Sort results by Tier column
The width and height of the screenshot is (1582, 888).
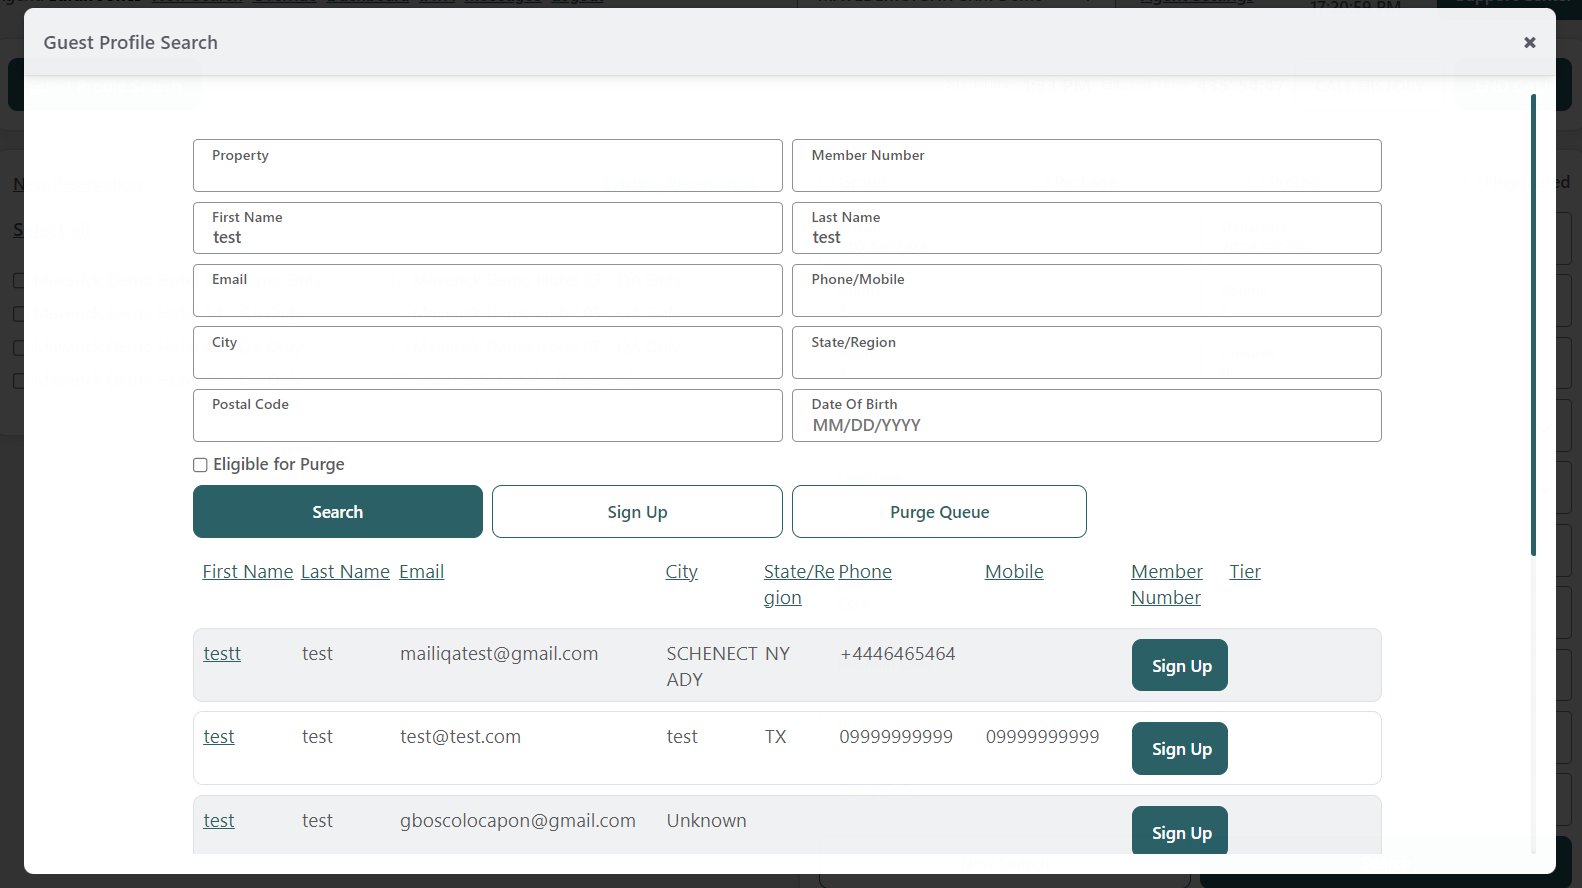pos(1245,572)
